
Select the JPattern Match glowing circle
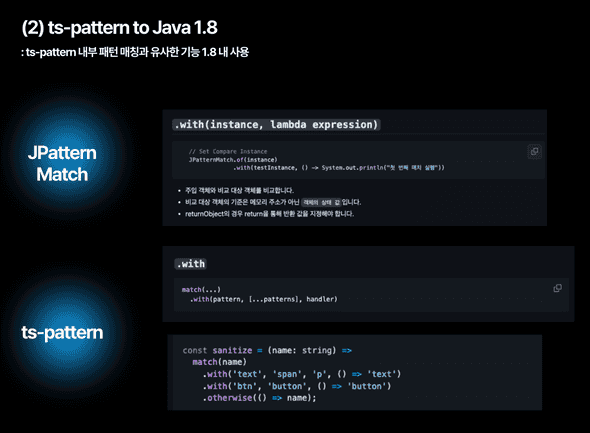pos(62,164)
